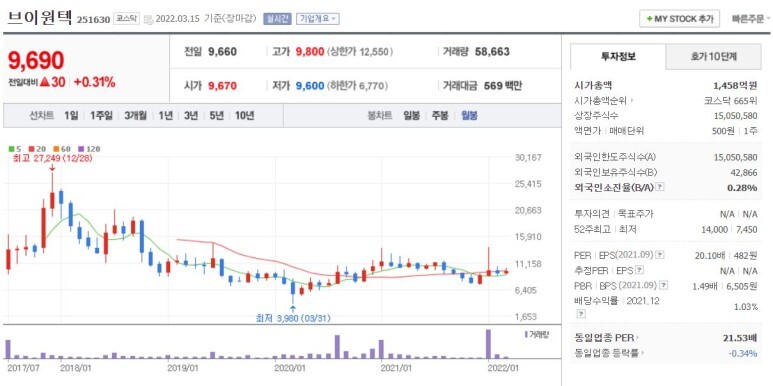773x386 pixels.
Task: Click the 2020/01 x-axis date label
Action: click(x=291, y=367)
